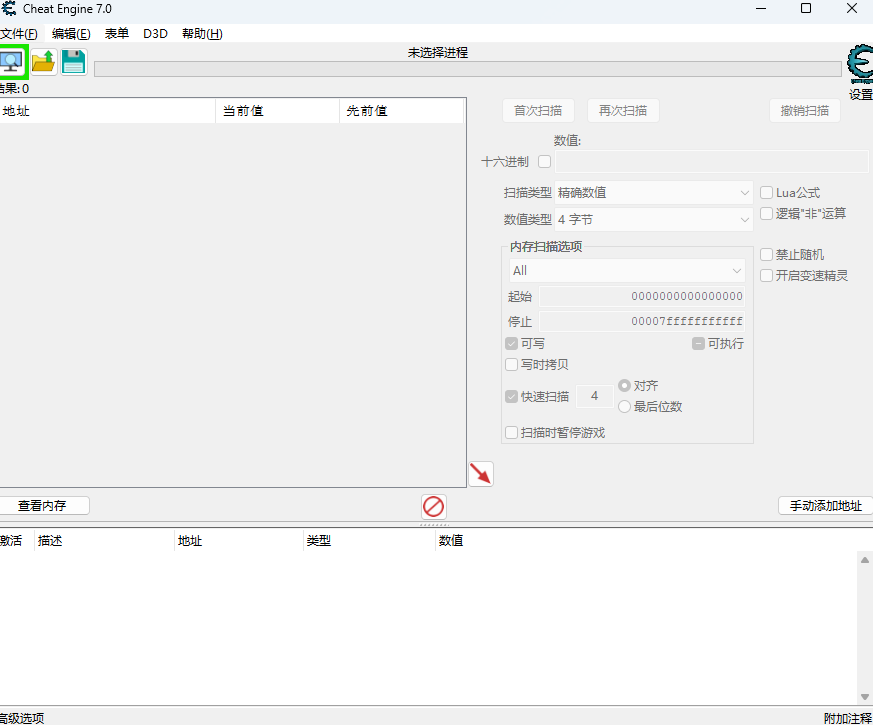The height and width of the screenshot is (725, 873).
Task: Maximize the Cheat Engine window
Action: click(806, 8)
